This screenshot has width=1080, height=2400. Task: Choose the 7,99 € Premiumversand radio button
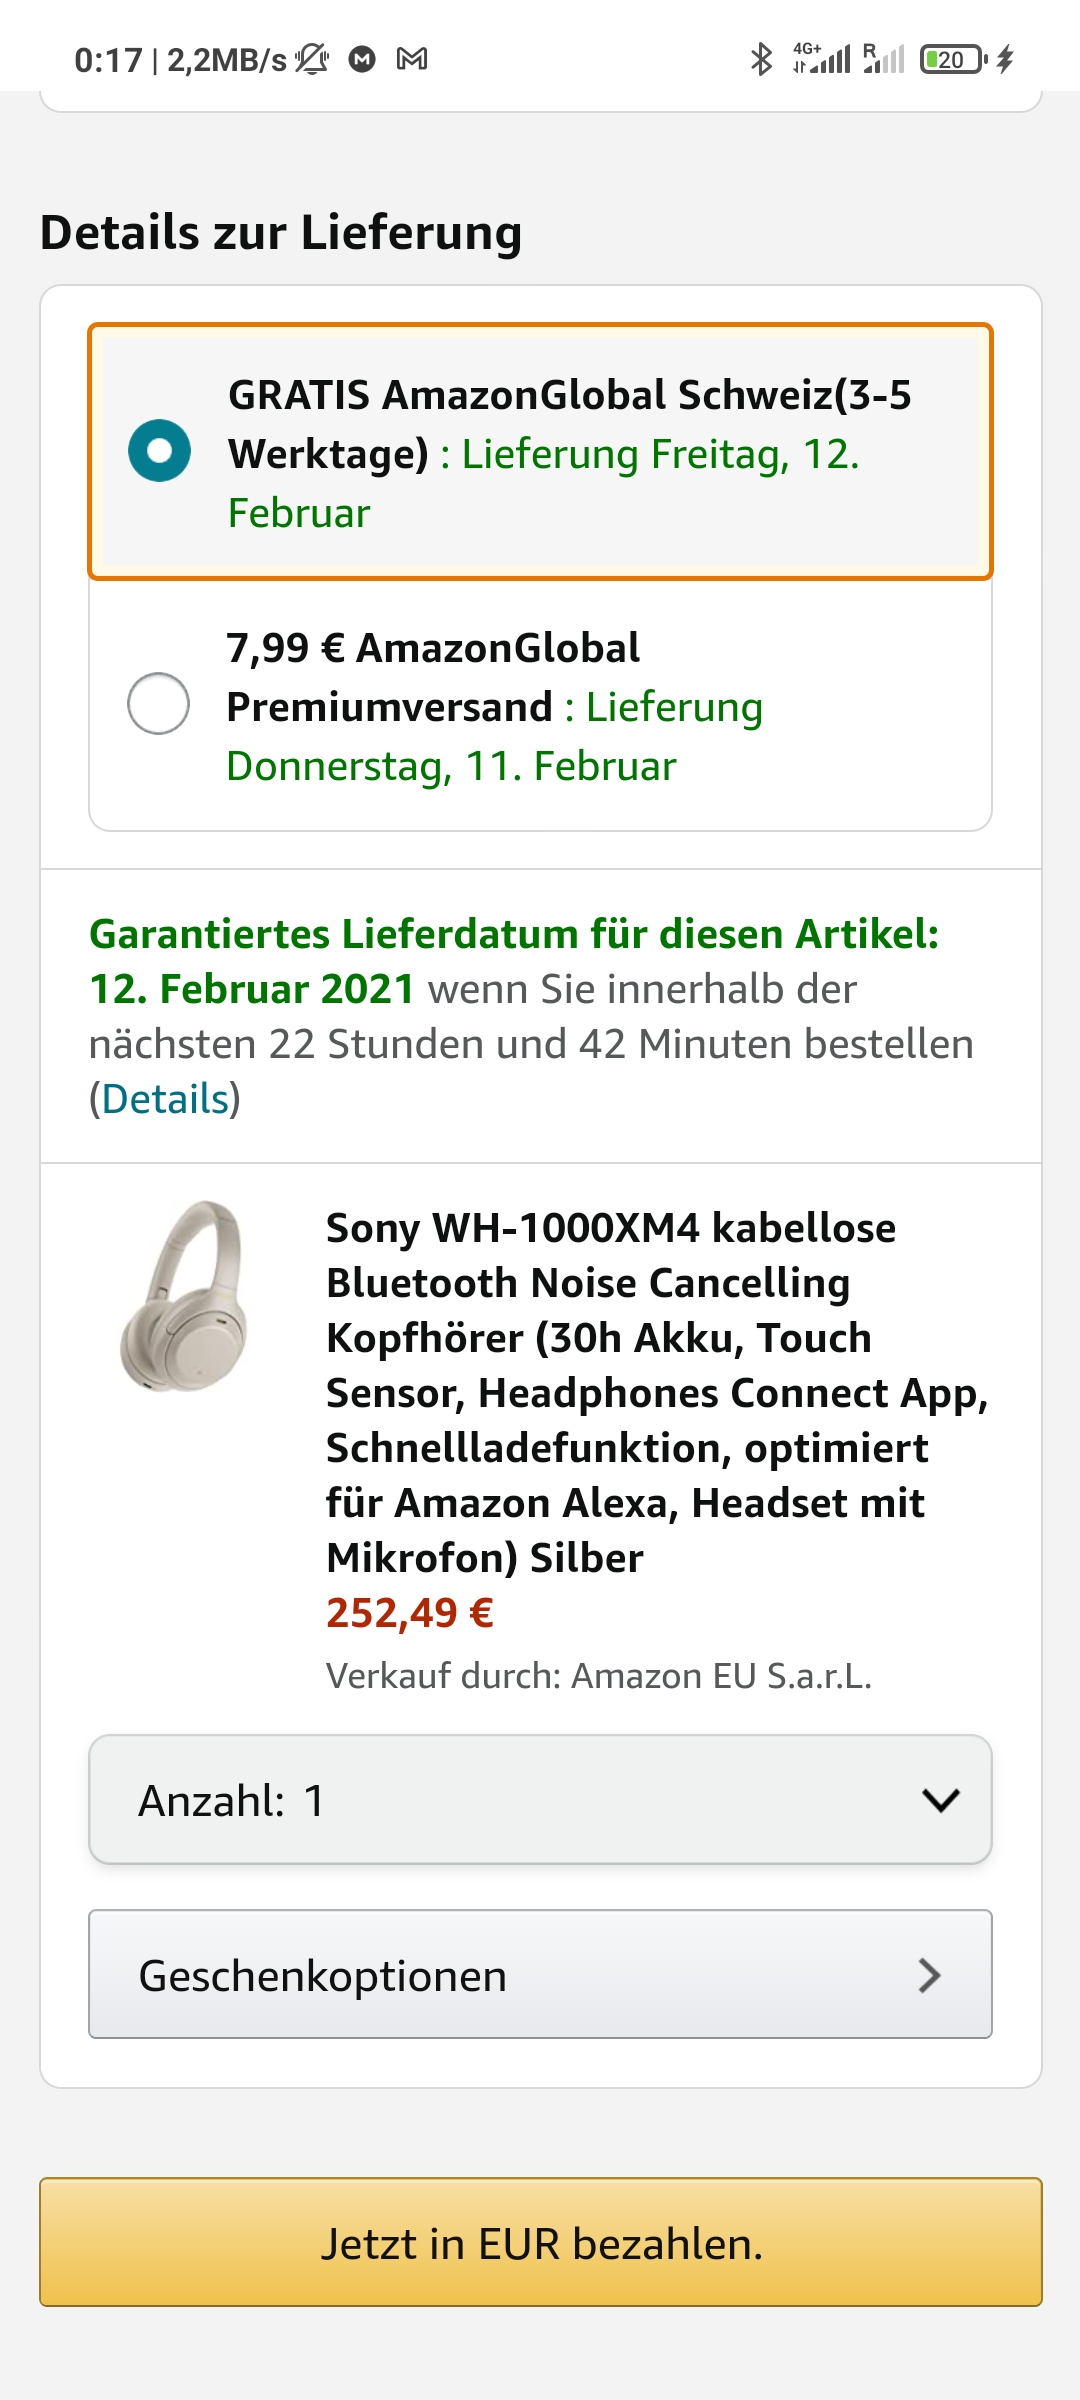coord(159,704)
